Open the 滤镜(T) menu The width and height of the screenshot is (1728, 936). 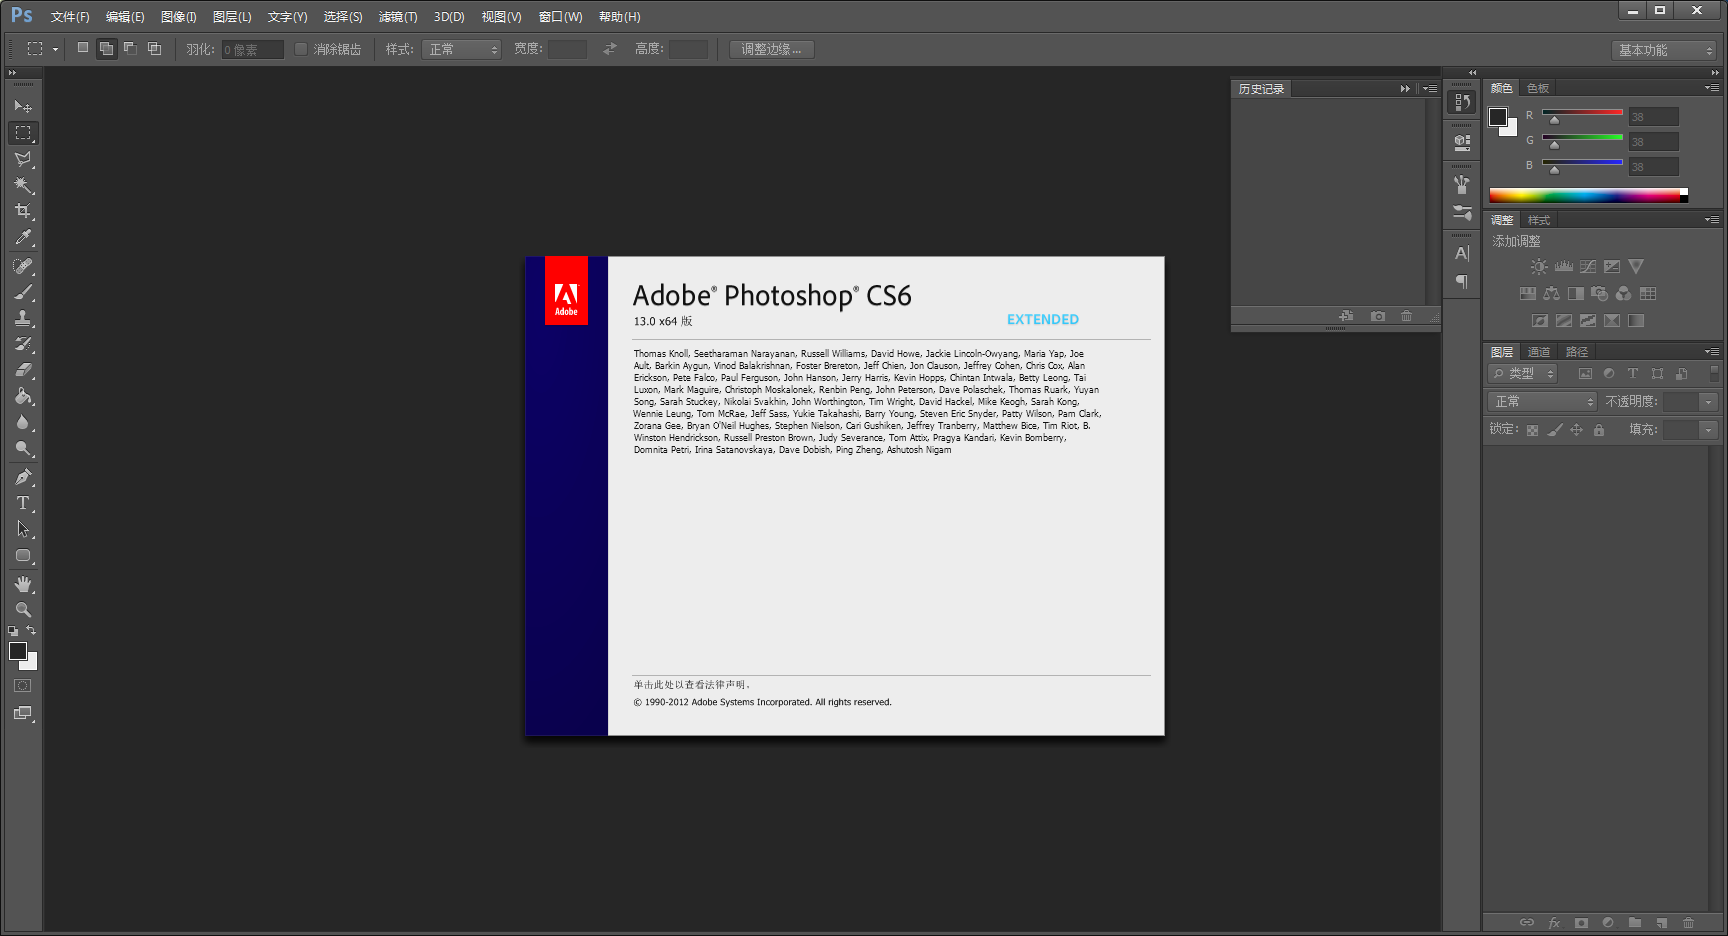(x=398, y=17)
